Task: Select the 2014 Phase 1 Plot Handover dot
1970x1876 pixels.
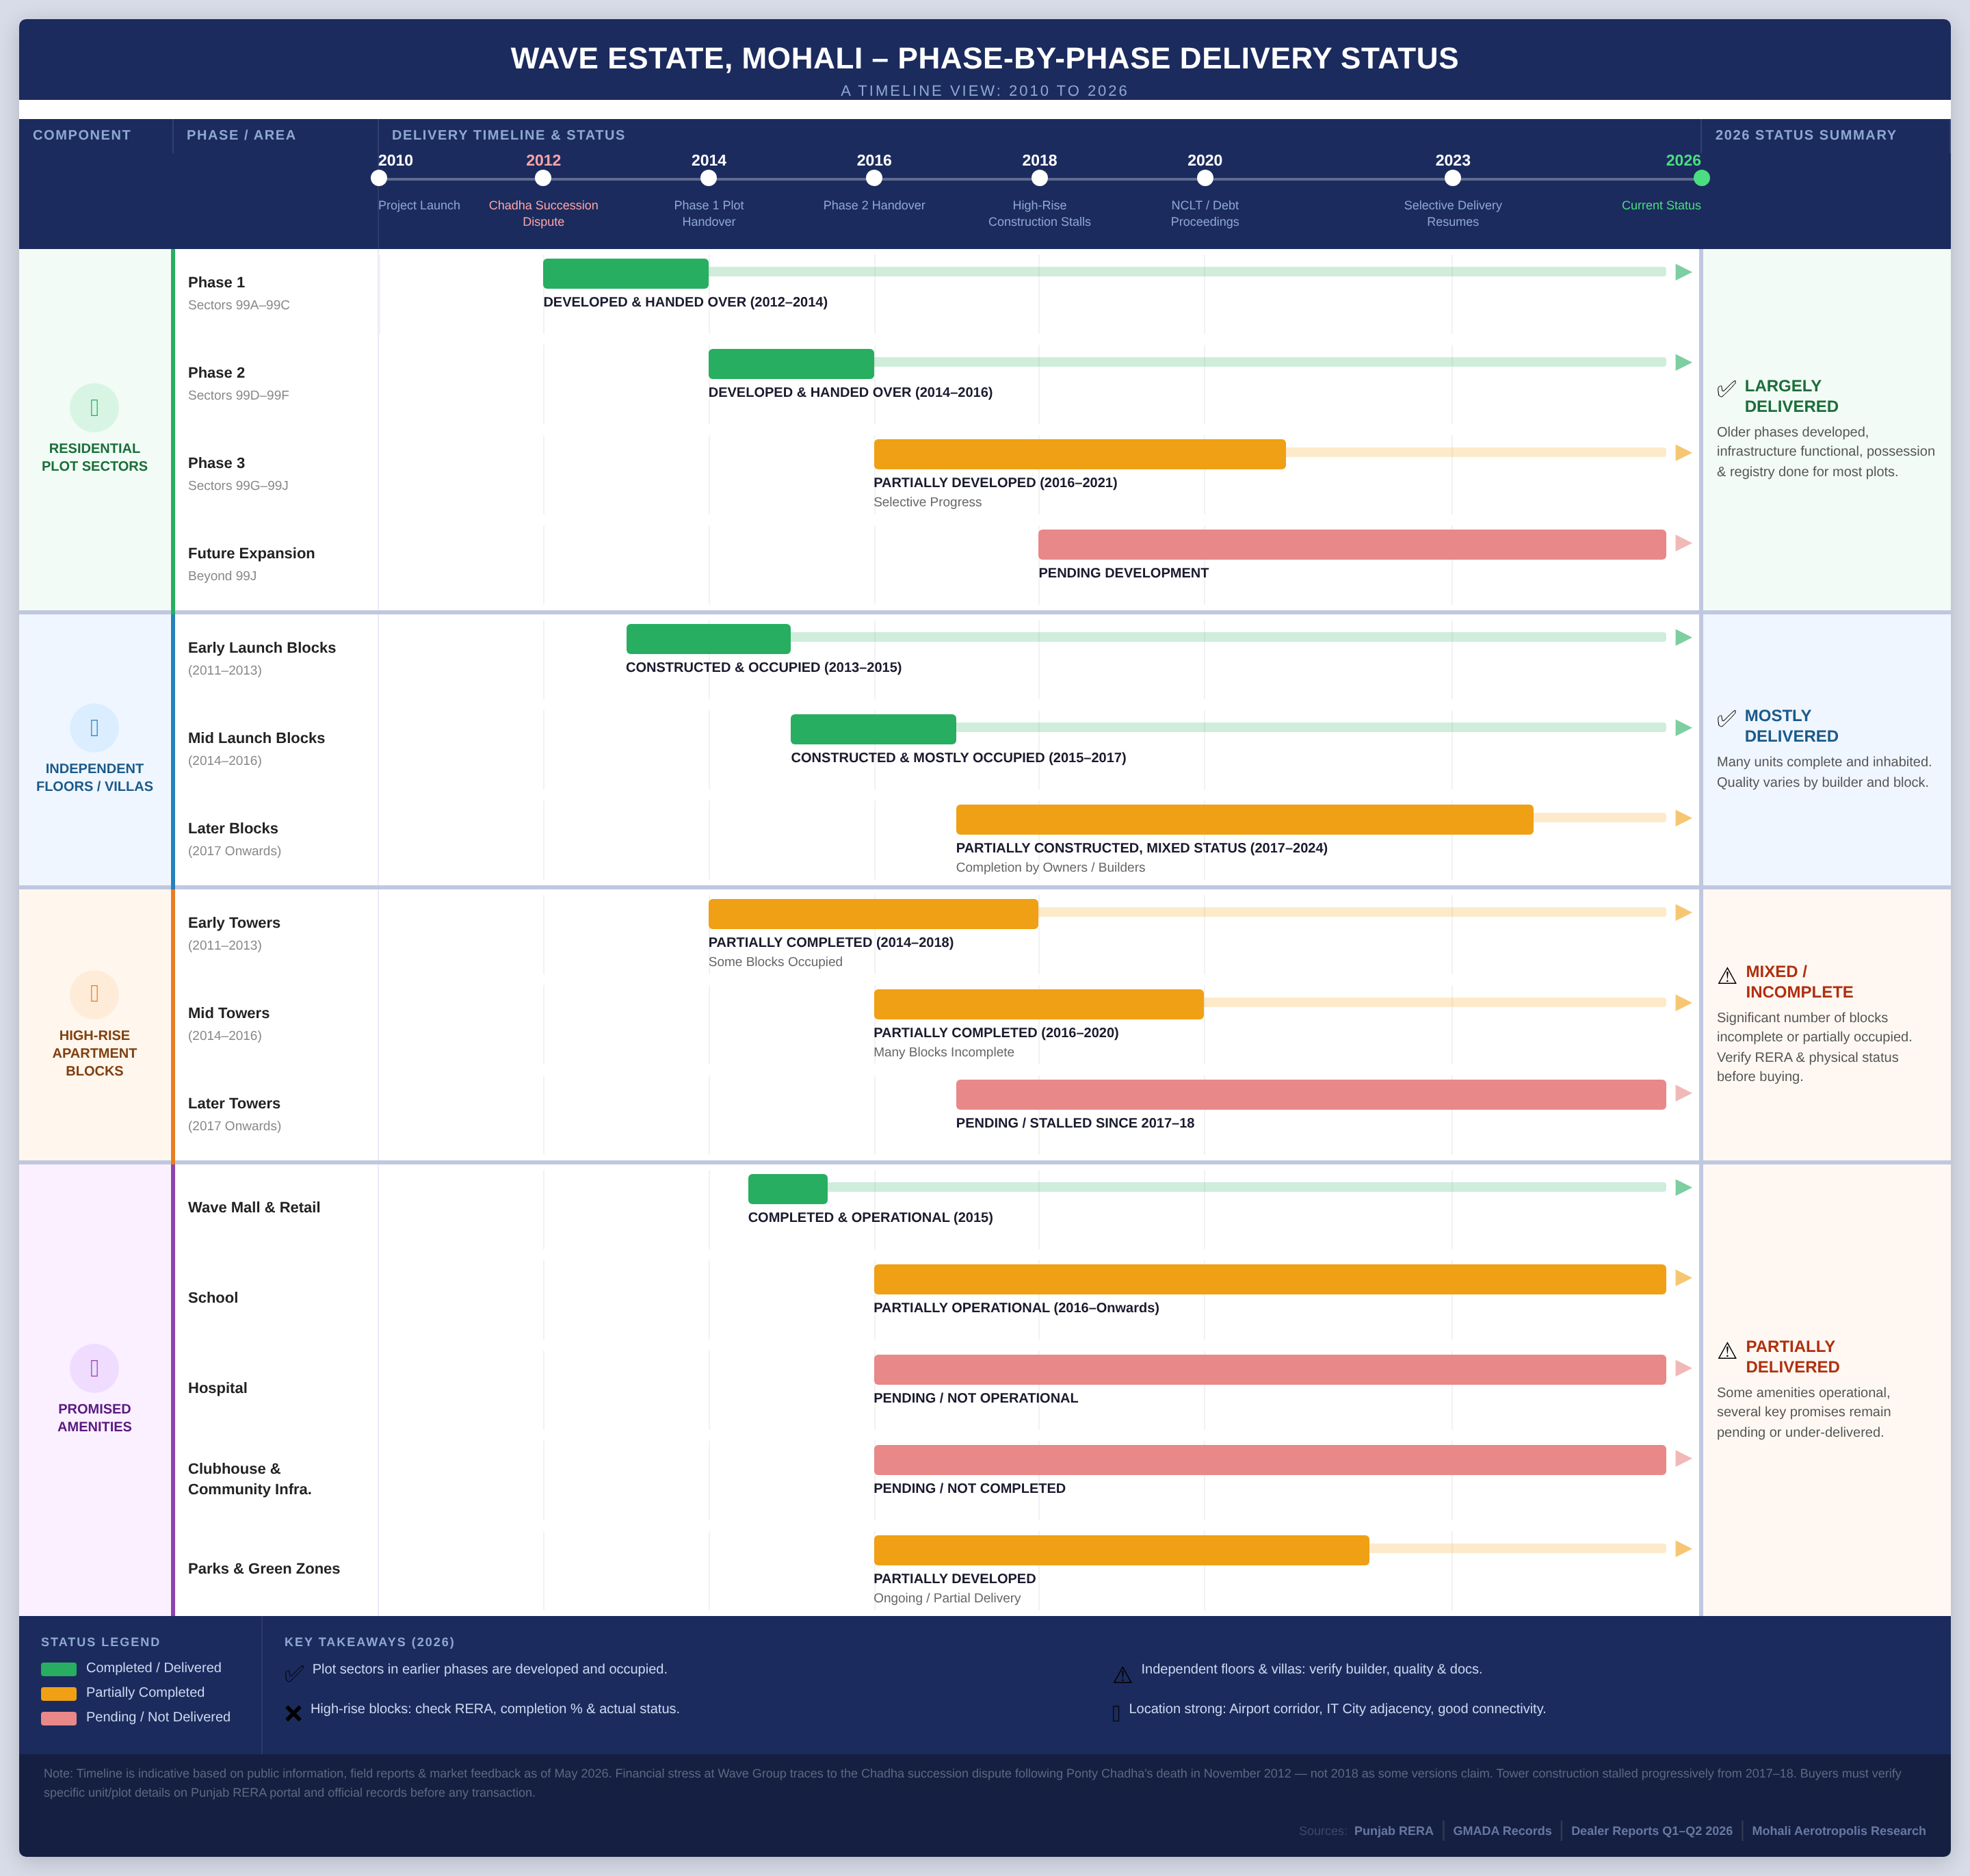Action: tap(709, 178)
